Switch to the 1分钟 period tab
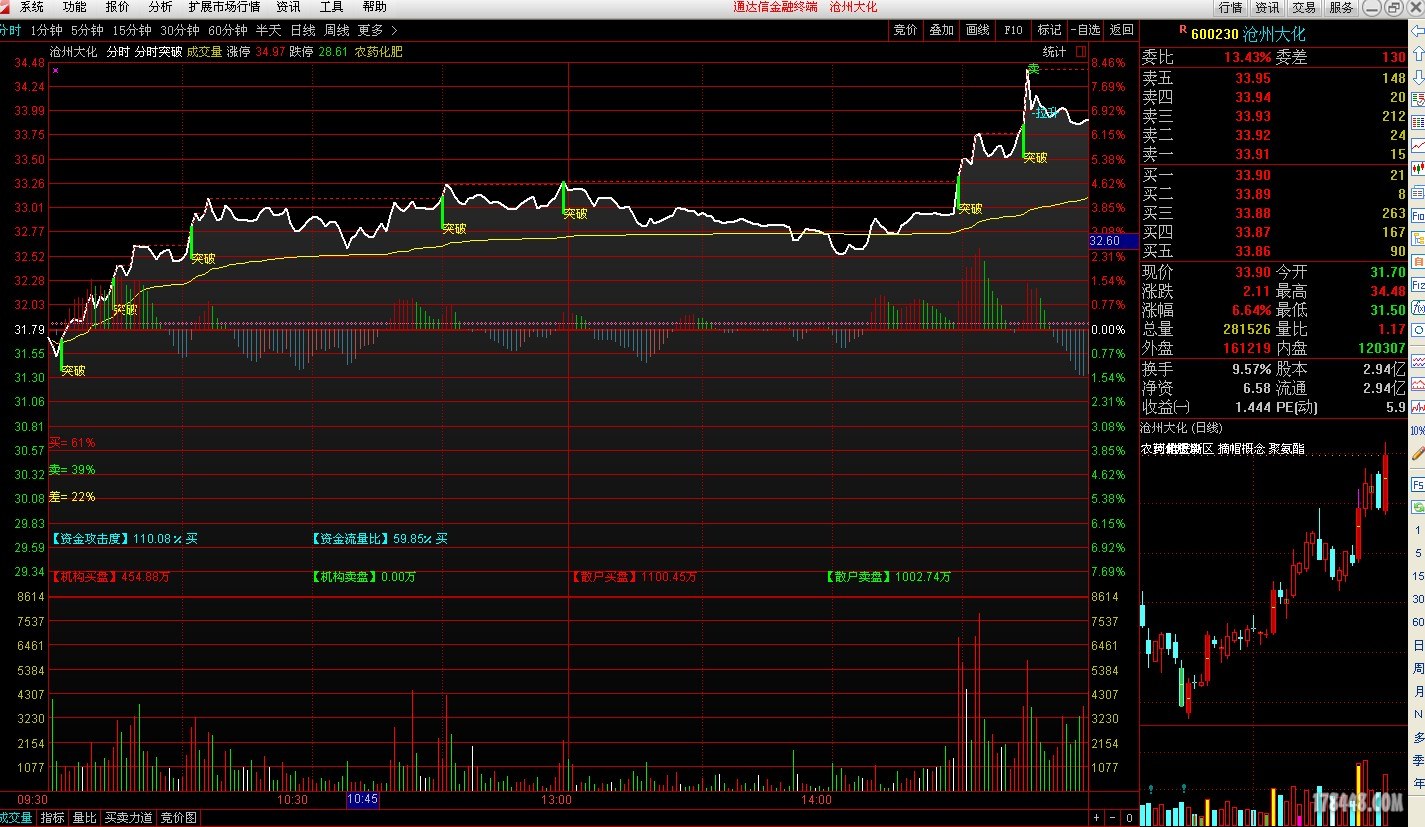 (46, 30)
